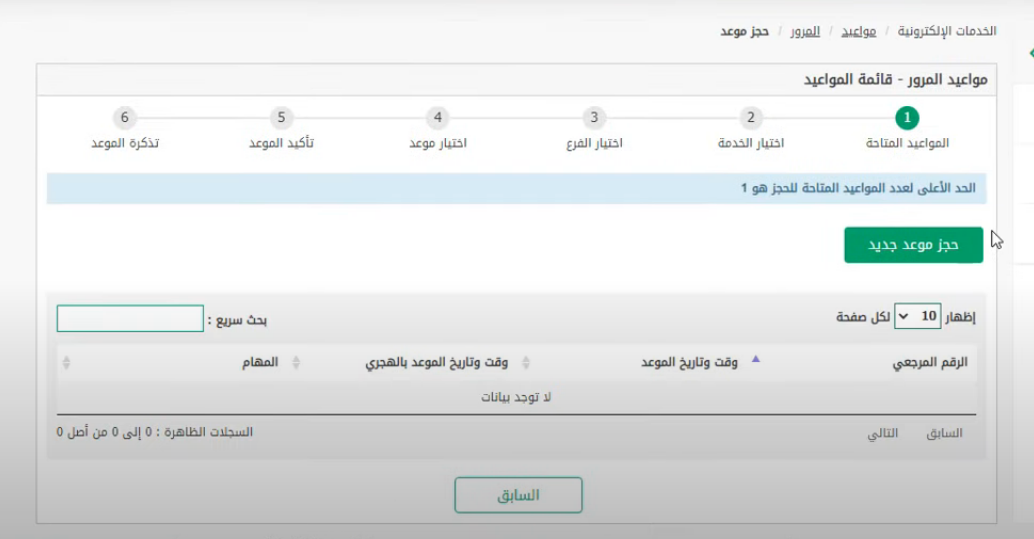Go to الخدمات الإلكترونية breadcrumb
The height and width of the screenshot is (539, 1034).
[947, 31]
